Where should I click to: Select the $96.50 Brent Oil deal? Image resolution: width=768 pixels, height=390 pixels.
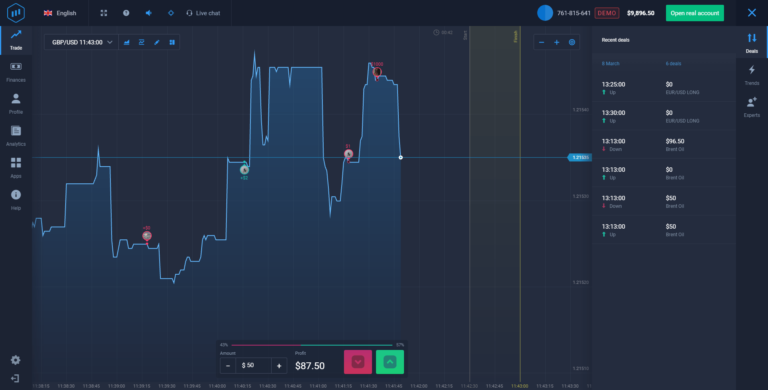[664, 145]
